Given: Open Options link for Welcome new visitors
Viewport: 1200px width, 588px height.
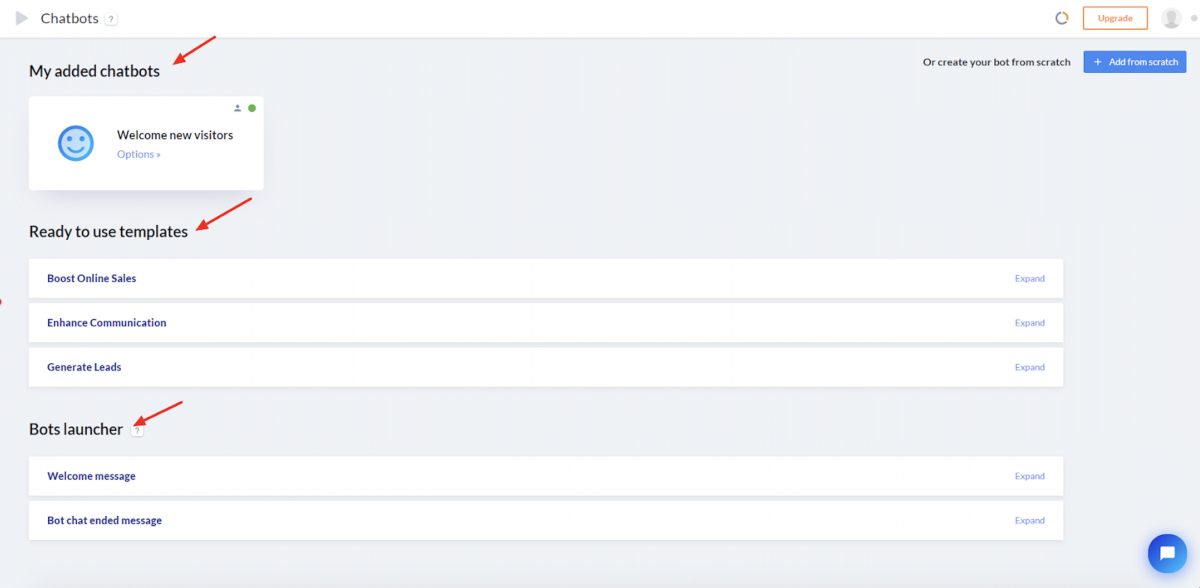Looking at the screenshot, I should pos(138,154).
